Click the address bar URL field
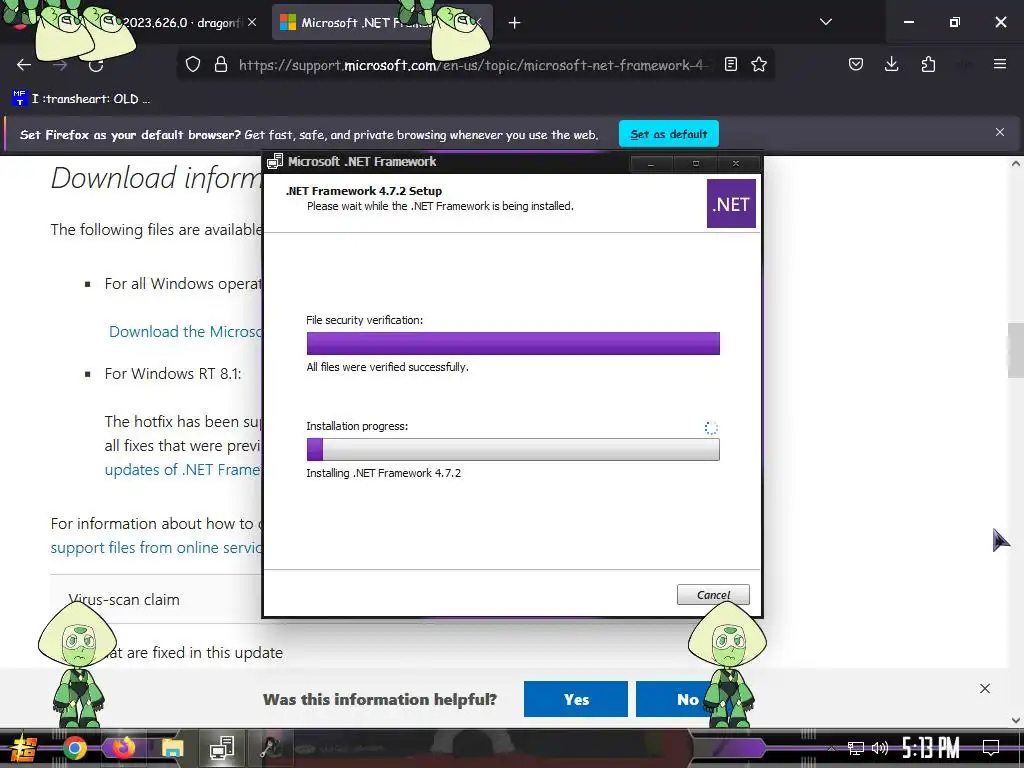1024x768 pixels. click(x=473, y=65)
